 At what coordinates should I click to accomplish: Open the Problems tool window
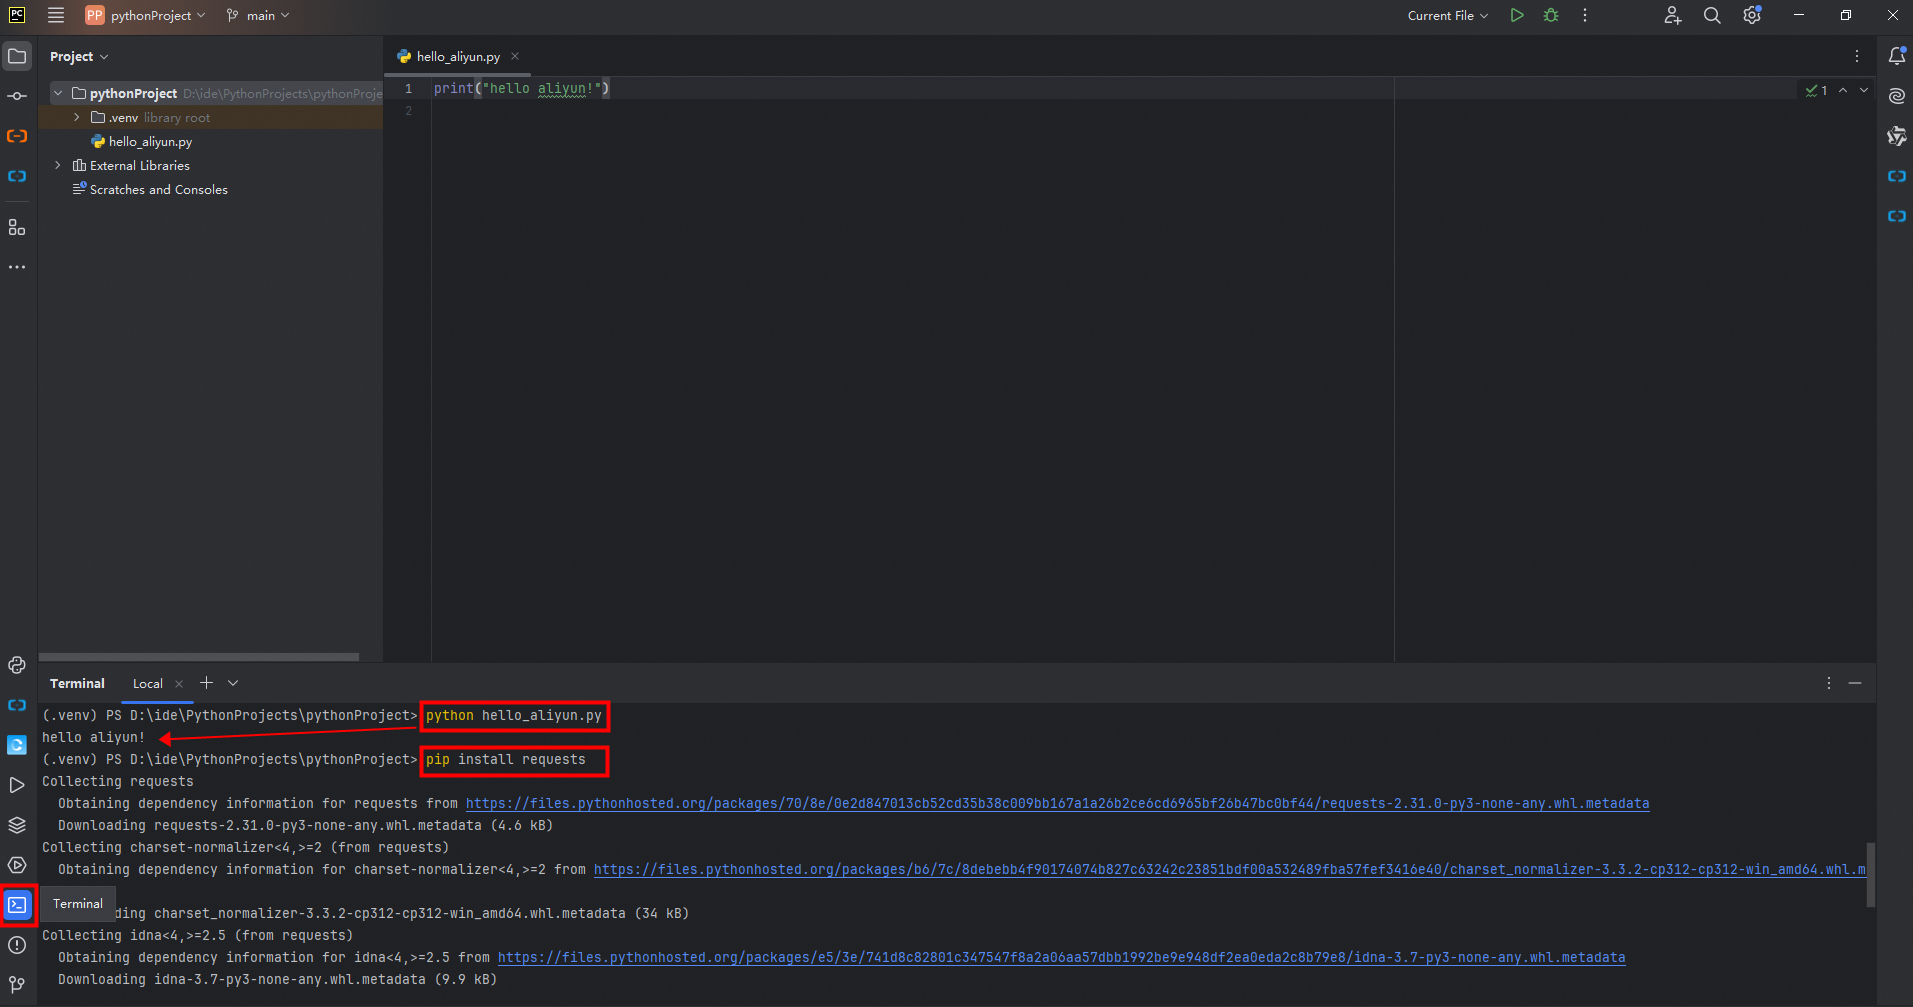17,945
